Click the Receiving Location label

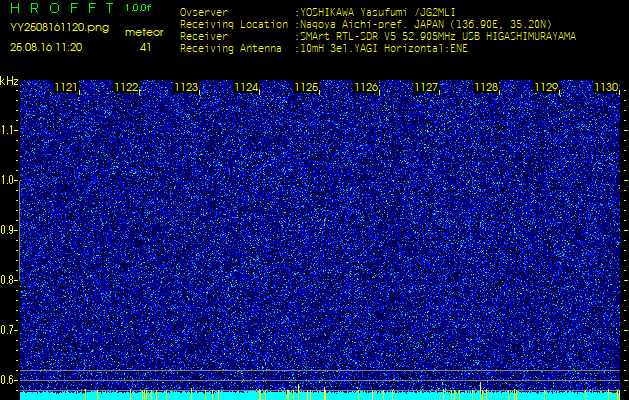click(x=234, y=24)
